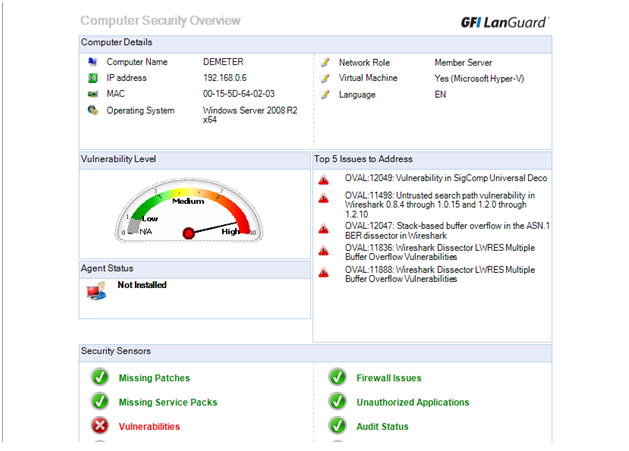
Task: Open the Missing Service Packs sensor
Action: click(168, 402)
